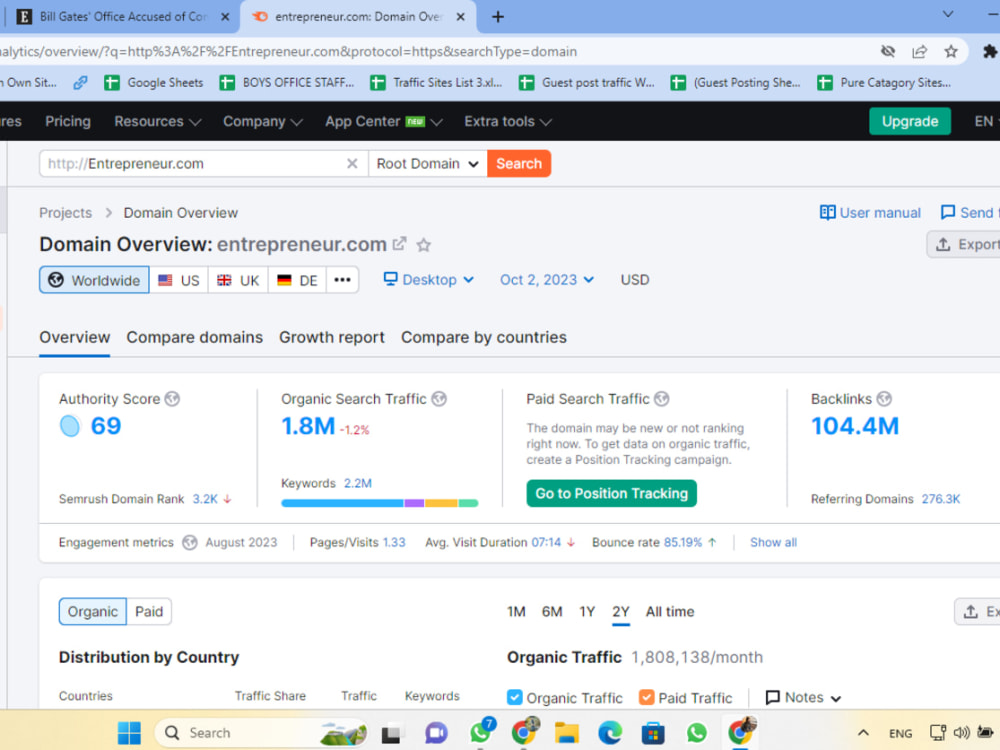Select the UK database
The image size is (1000, 750).
pos(238,280)
